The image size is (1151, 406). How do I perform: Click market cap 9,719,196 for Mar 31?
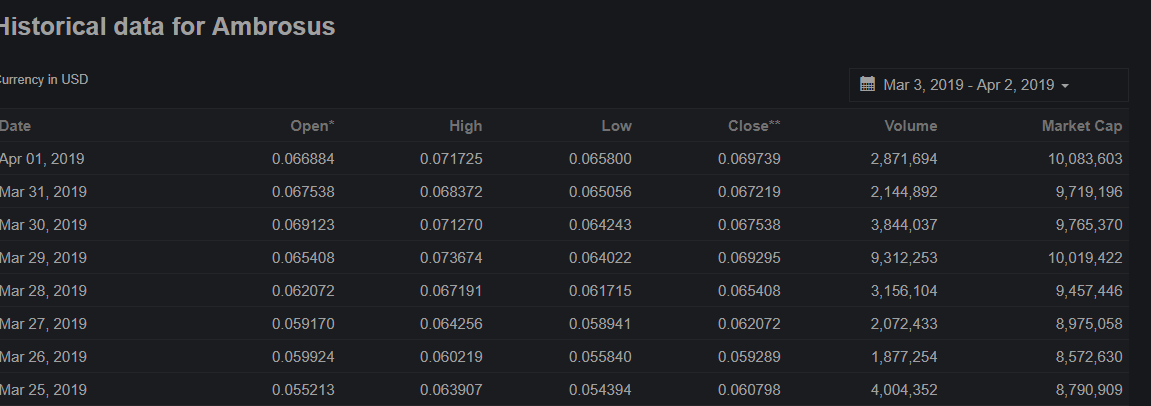1089,192
